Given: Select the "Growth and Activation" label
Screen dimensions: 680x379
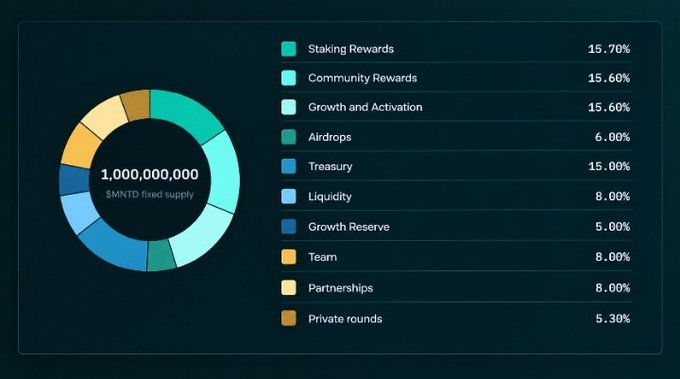Looking at the screenshot, I should click(x=365, y=107).
